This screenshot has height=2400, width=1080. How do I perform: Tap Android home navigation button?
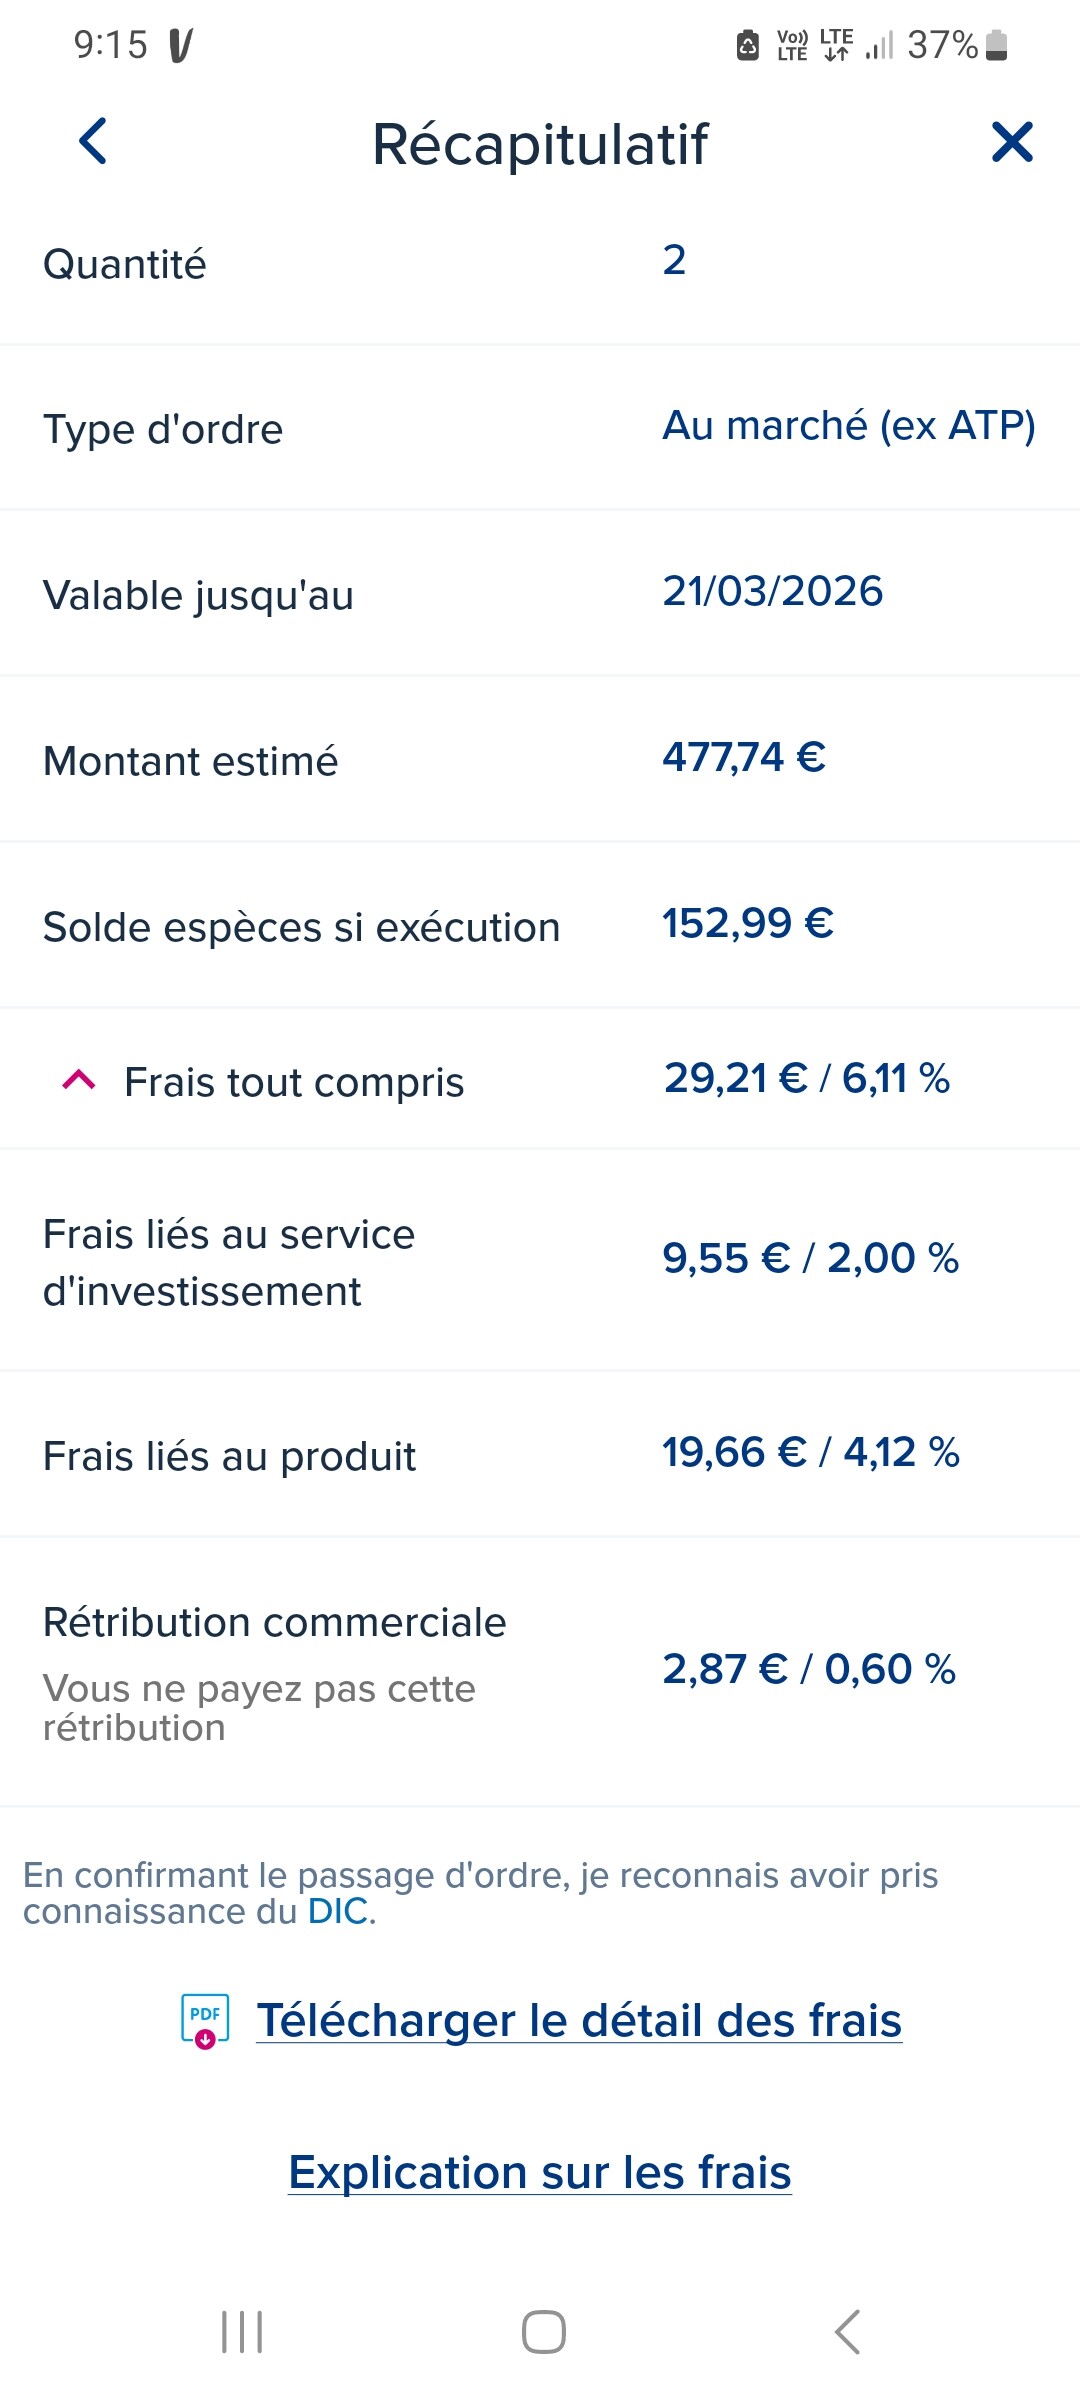pyautogui.click(x=543, y=2332)
